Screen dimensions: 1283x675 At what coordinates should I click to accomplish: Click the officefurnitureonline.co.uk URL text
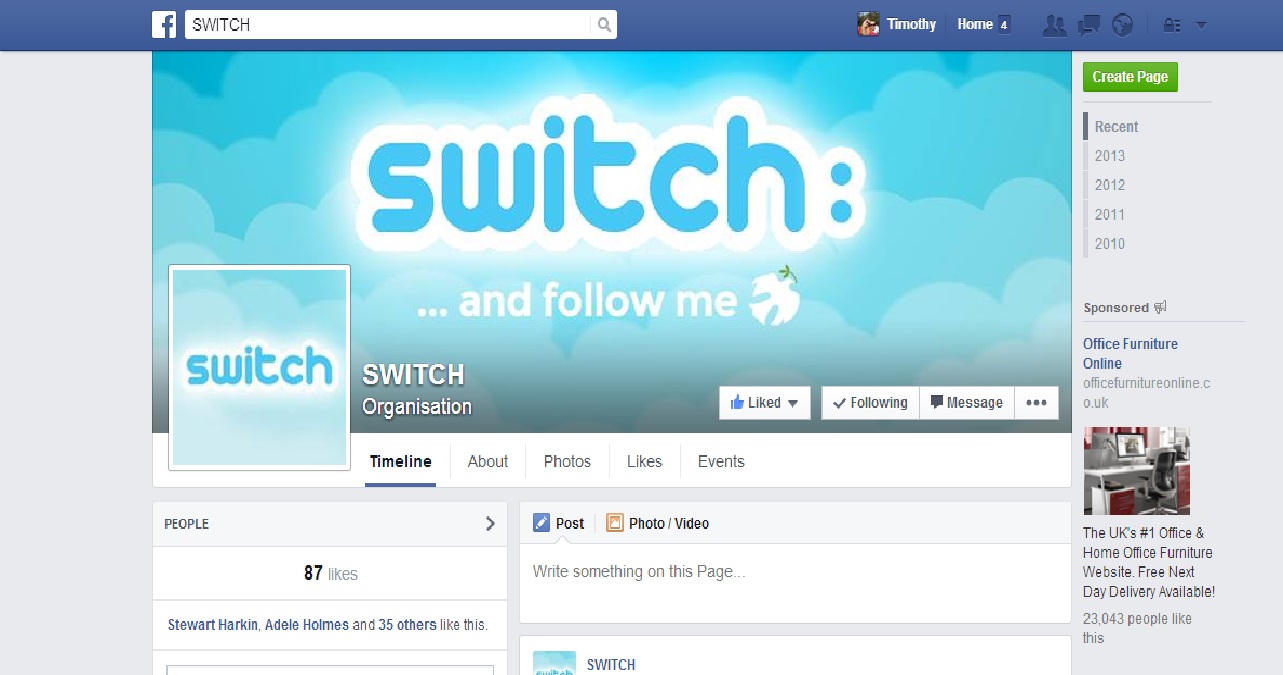coord(1147,393)
